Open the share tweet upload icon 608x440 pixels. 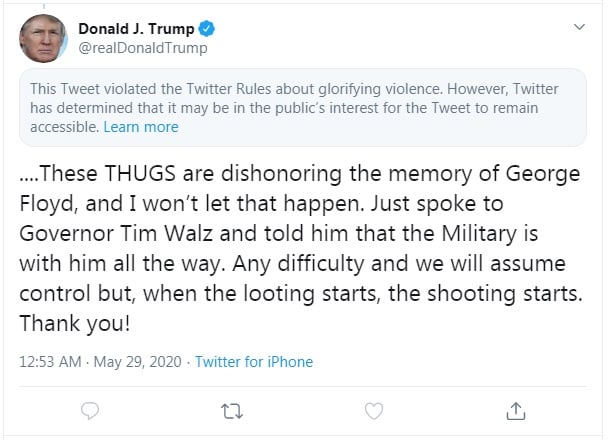[x=516, y=411]
